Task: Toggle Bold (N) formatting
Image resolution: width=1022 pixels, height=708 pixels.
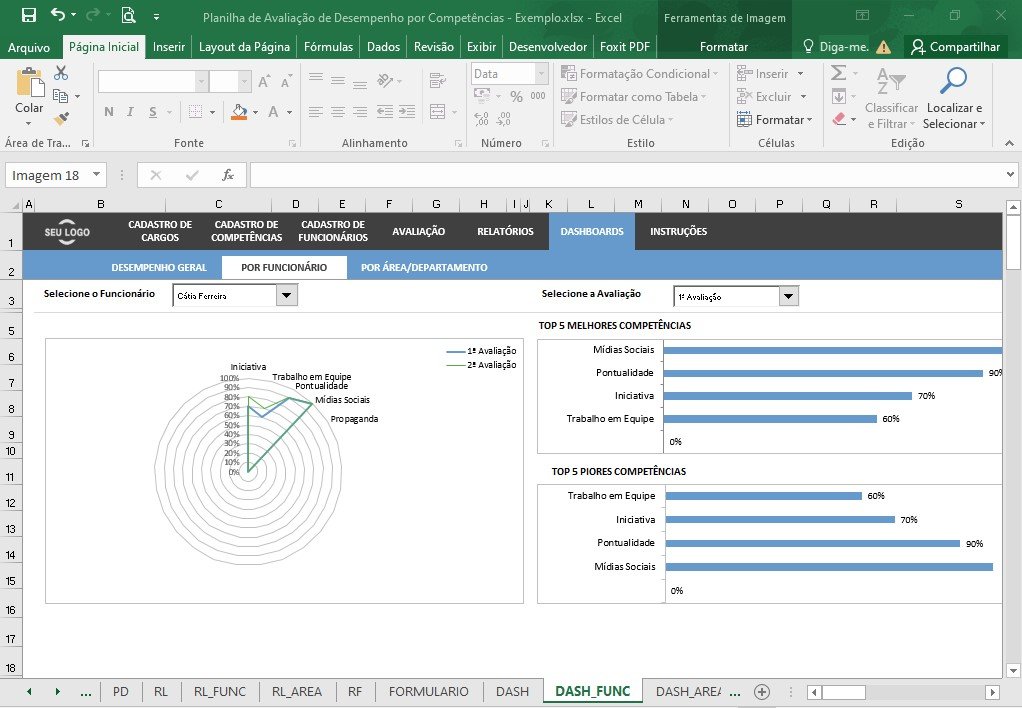Action: pyautogui.click(x=109, y=112)
